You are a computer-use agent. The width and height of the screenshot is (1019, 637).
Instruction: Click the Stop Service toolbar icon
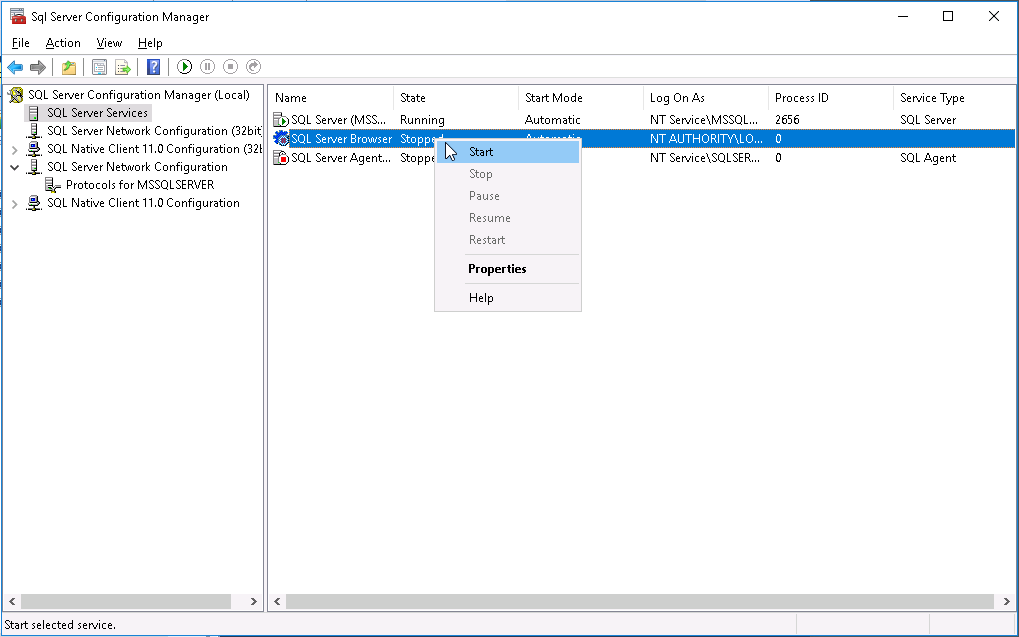tap(230, 66)
